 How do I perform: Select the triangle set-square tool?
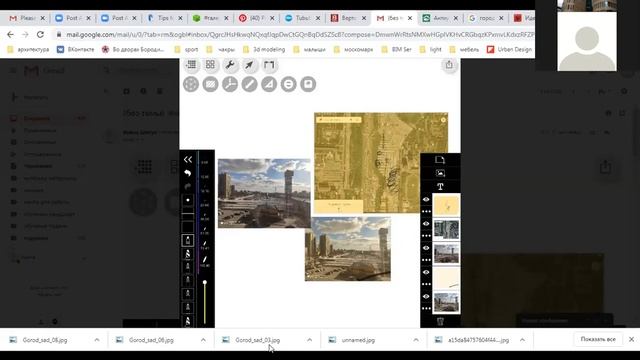click(269, 84)
